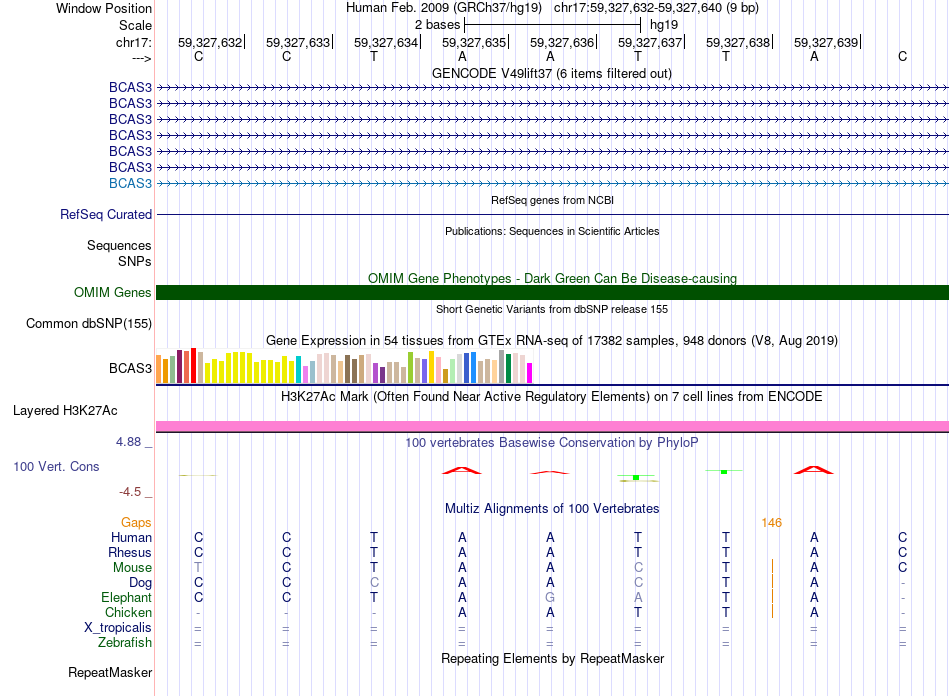Open 'Multiz Alignments of 100 Vertebrates' title

[552, 509]
